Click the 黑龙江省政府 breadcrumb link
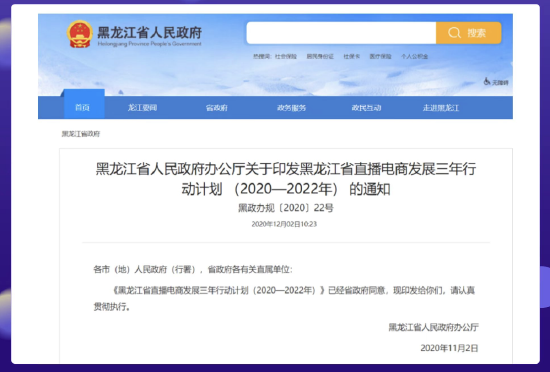Image resolution: width=550 pixels, height=372 pixels. pyautogui.click(x=81, y=134)
